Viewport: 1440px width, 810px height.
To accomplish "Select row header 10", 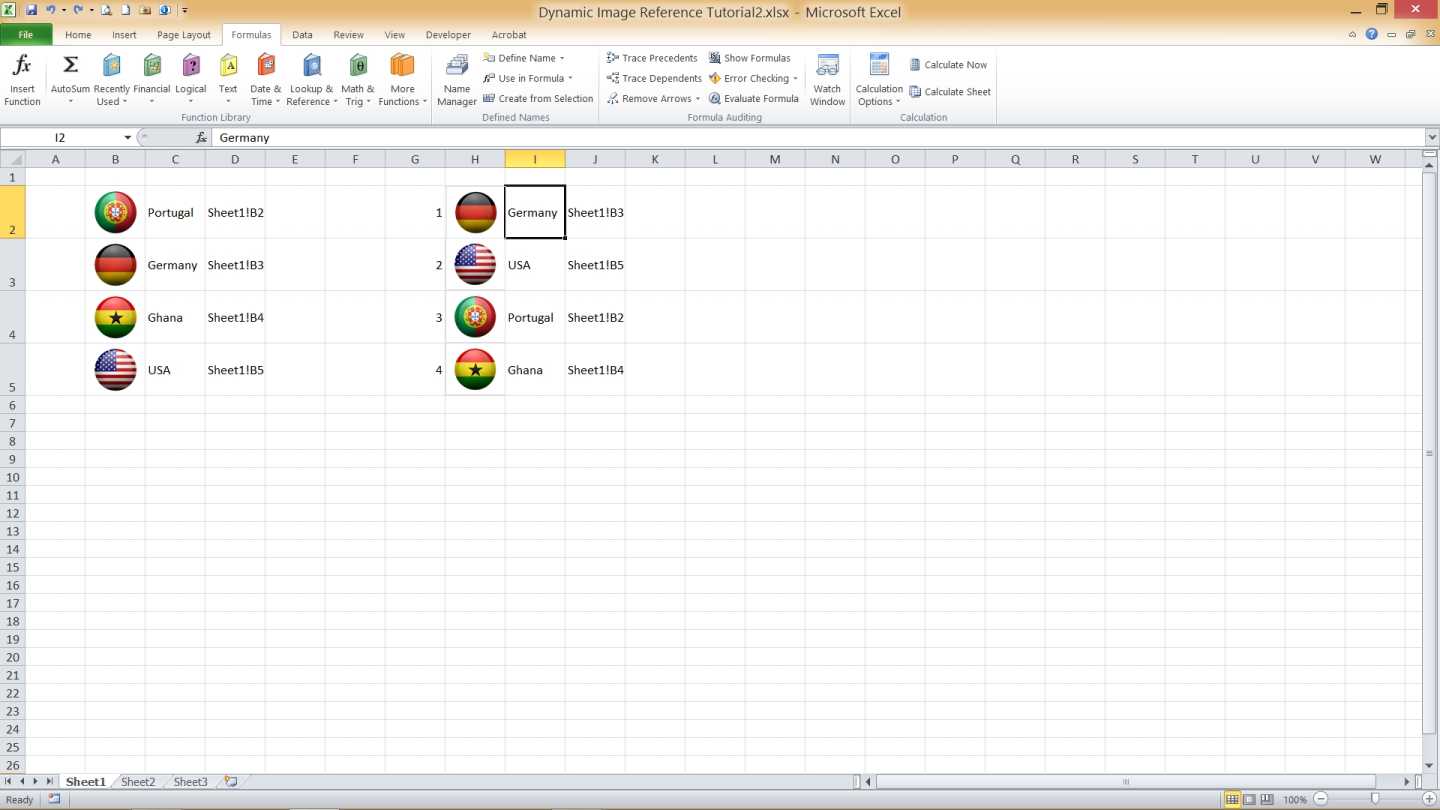I will click(12, 477).
